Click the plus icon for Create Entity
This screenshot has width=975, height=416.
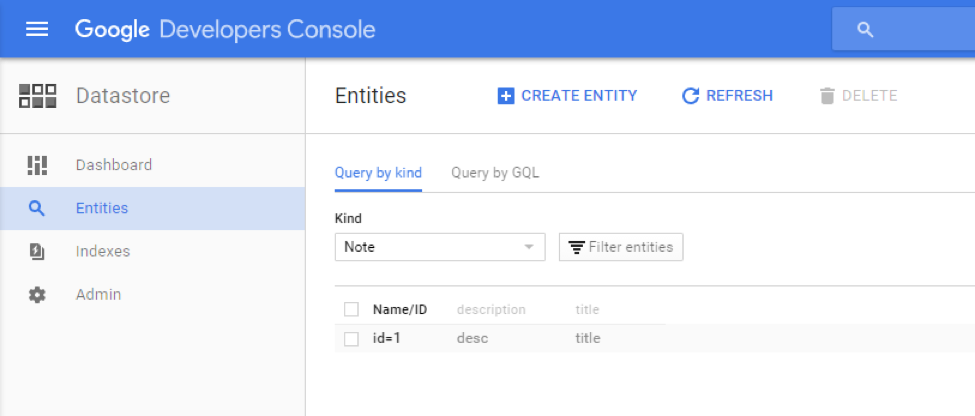(506, 96)
